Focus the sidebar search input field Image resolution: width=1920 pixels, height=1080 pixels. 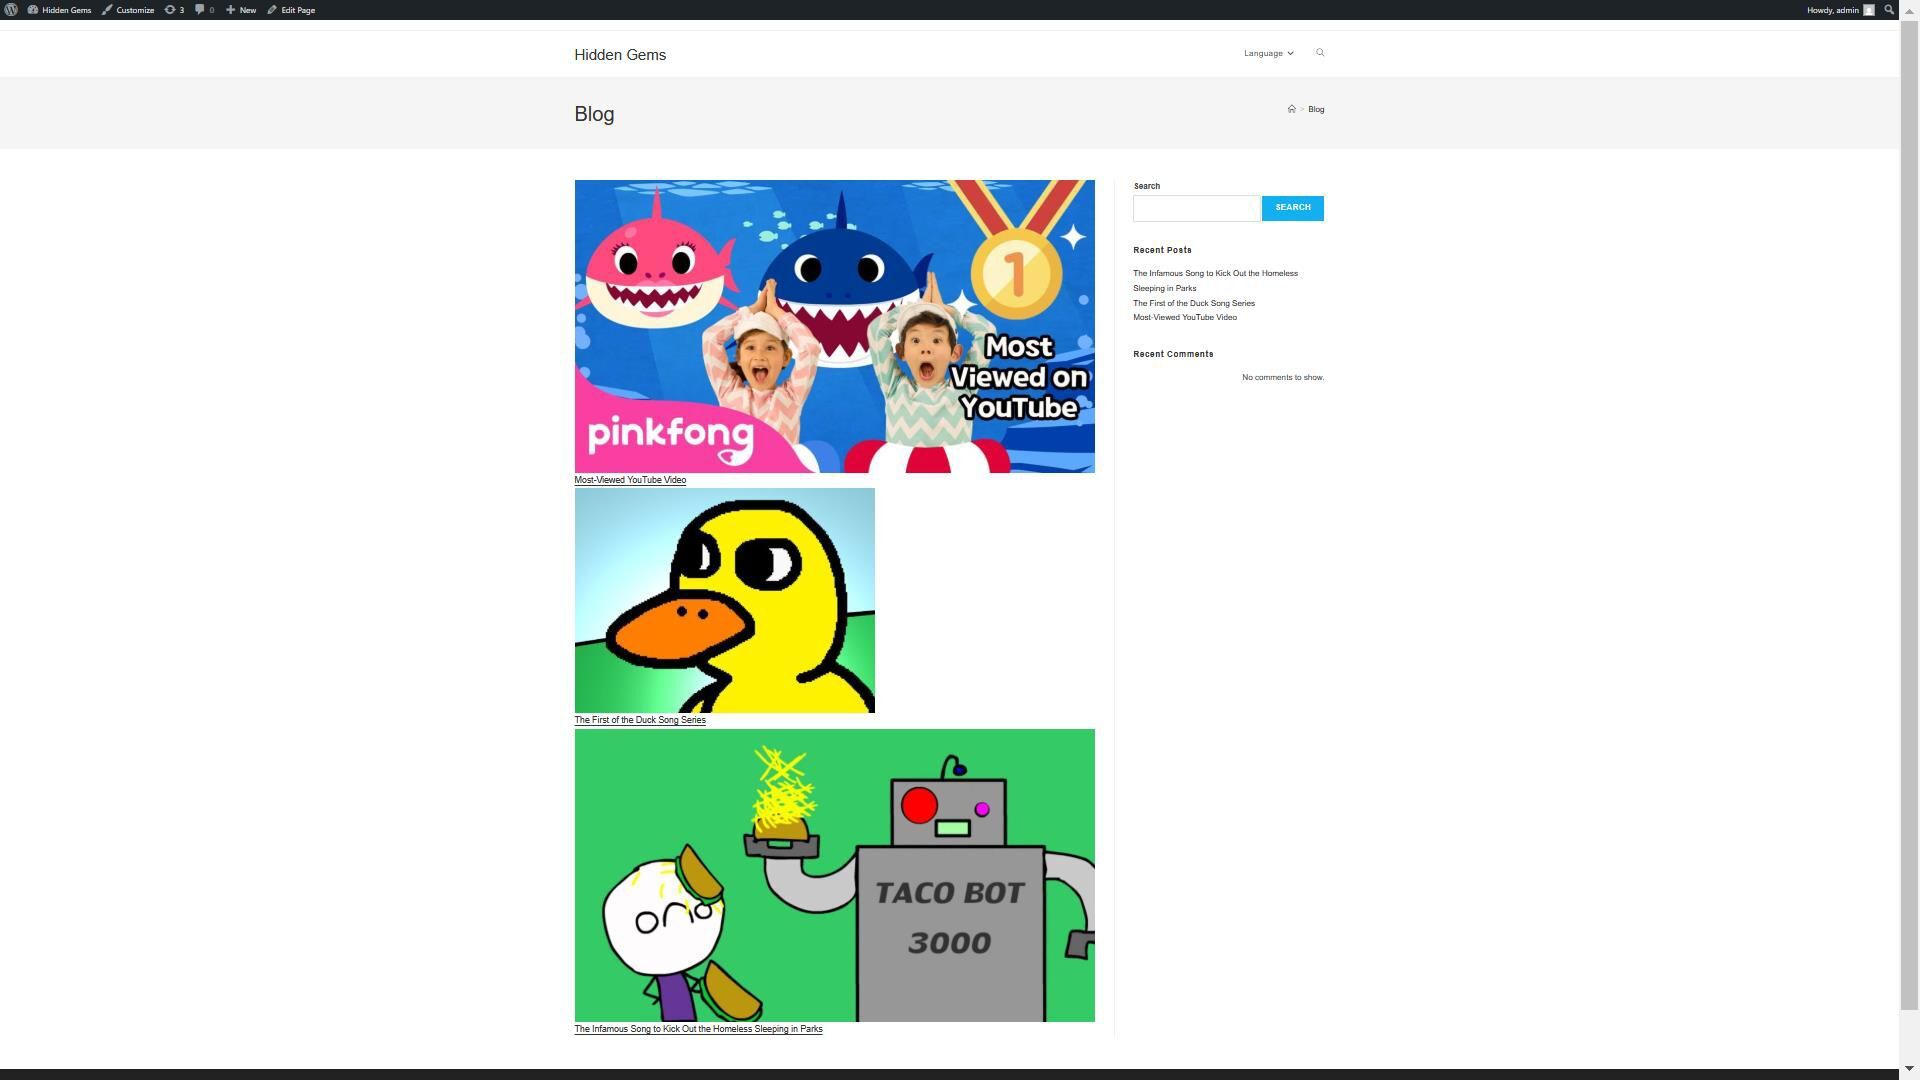pos(1197,208)
